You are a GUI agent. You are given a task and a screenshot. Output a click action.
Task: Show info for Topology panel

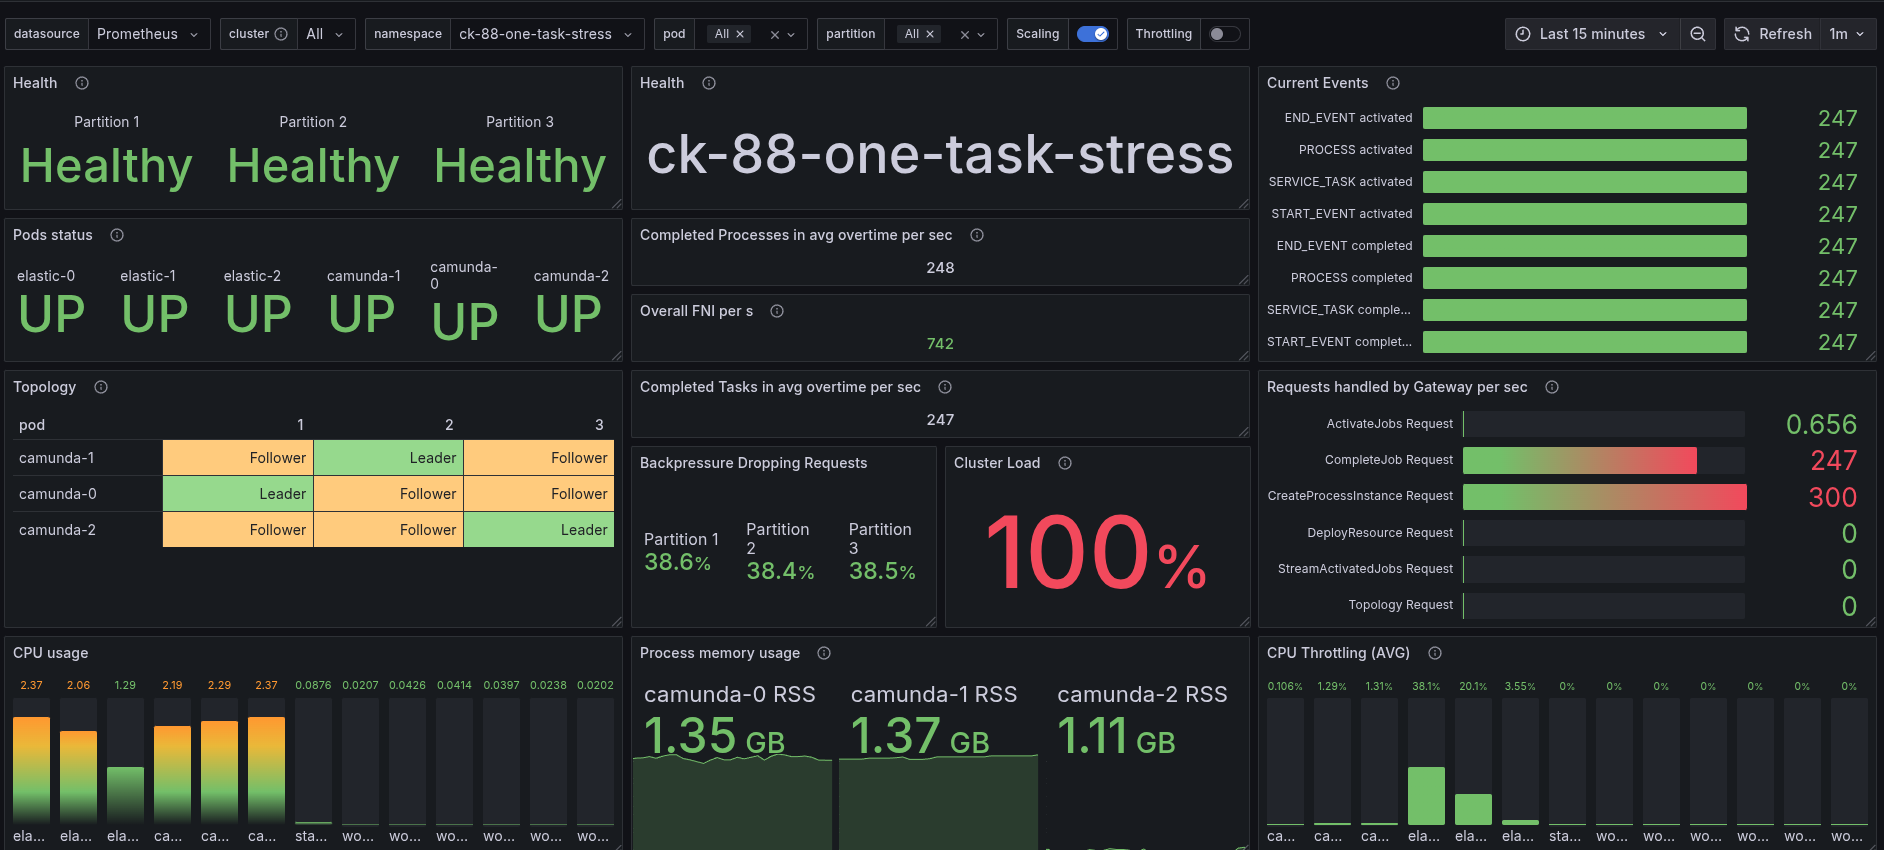(101, 387)
